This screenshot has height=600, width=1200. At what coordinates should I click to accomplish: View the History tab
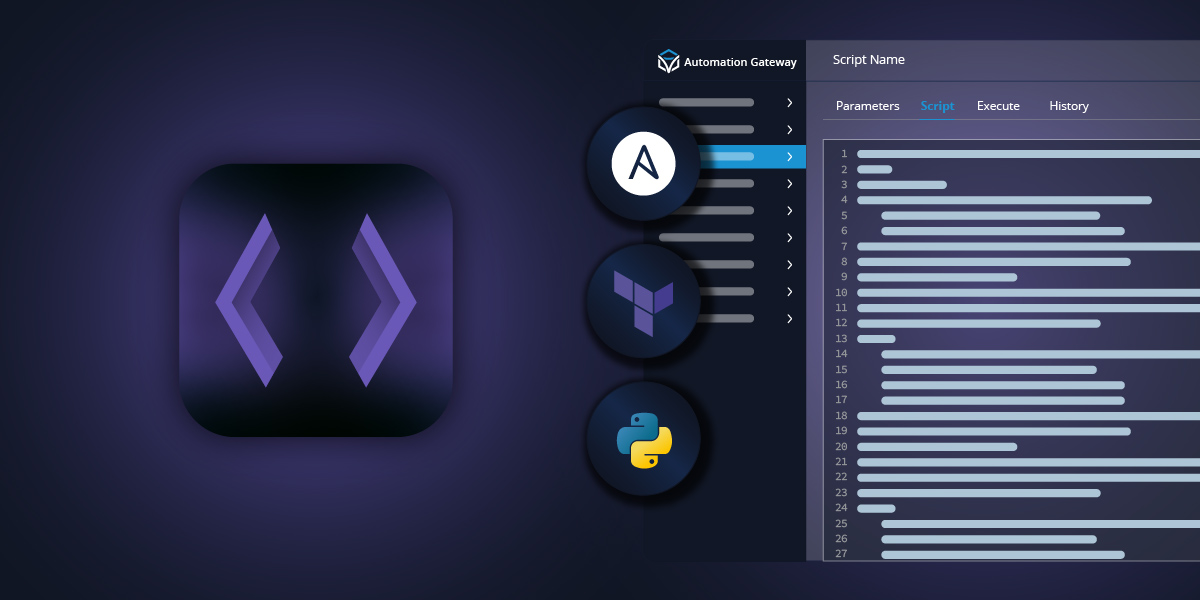[1068, 106]
